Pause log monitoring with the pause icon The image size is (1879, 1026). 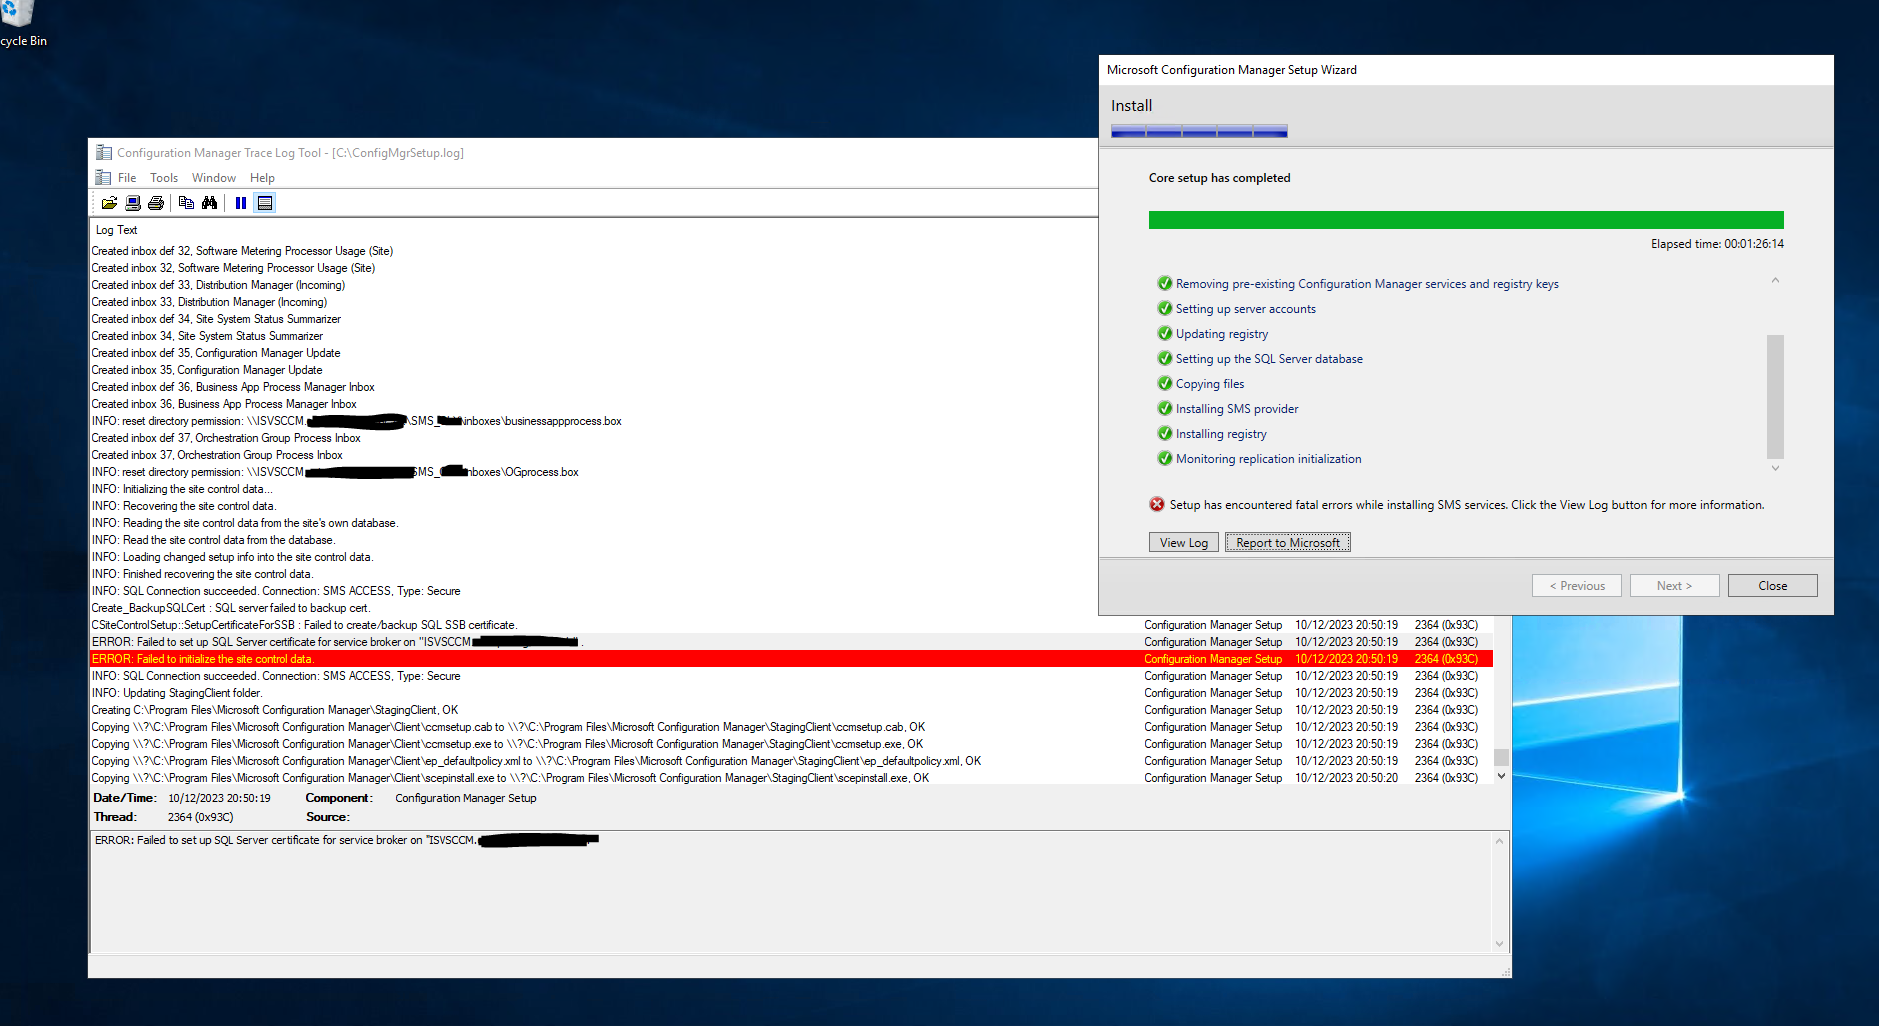(241, 203)
